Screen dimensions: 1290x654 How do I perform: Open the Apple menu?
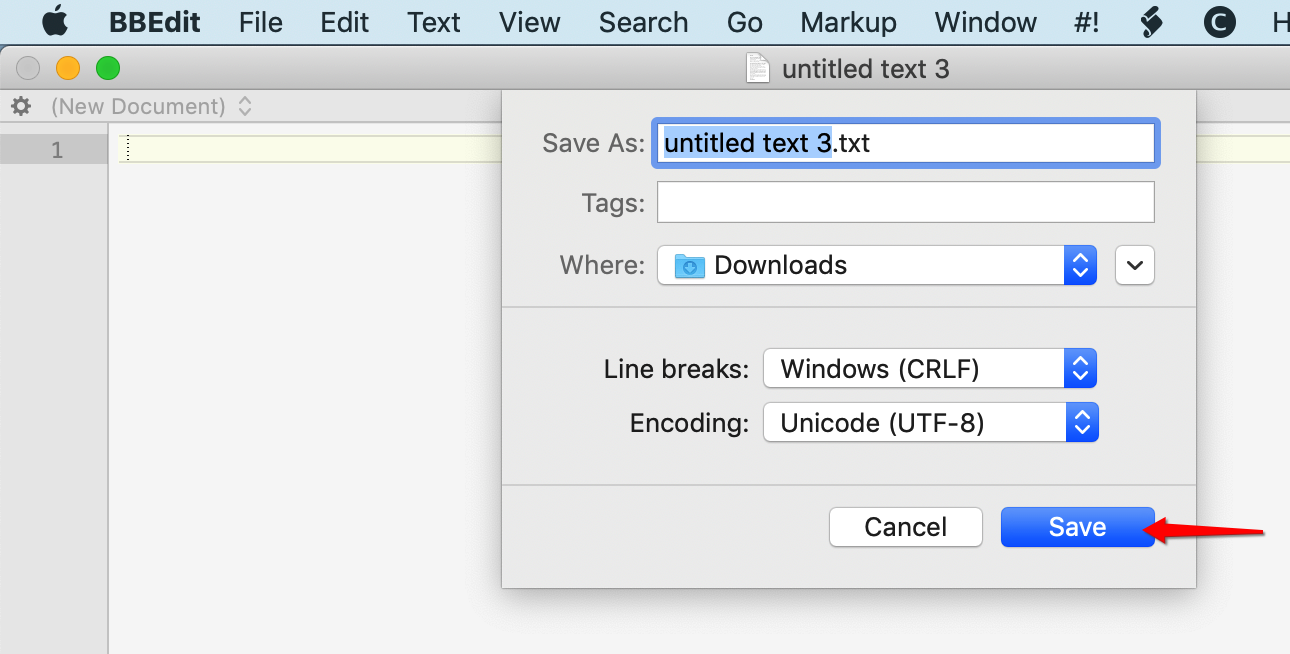point(55,21)
